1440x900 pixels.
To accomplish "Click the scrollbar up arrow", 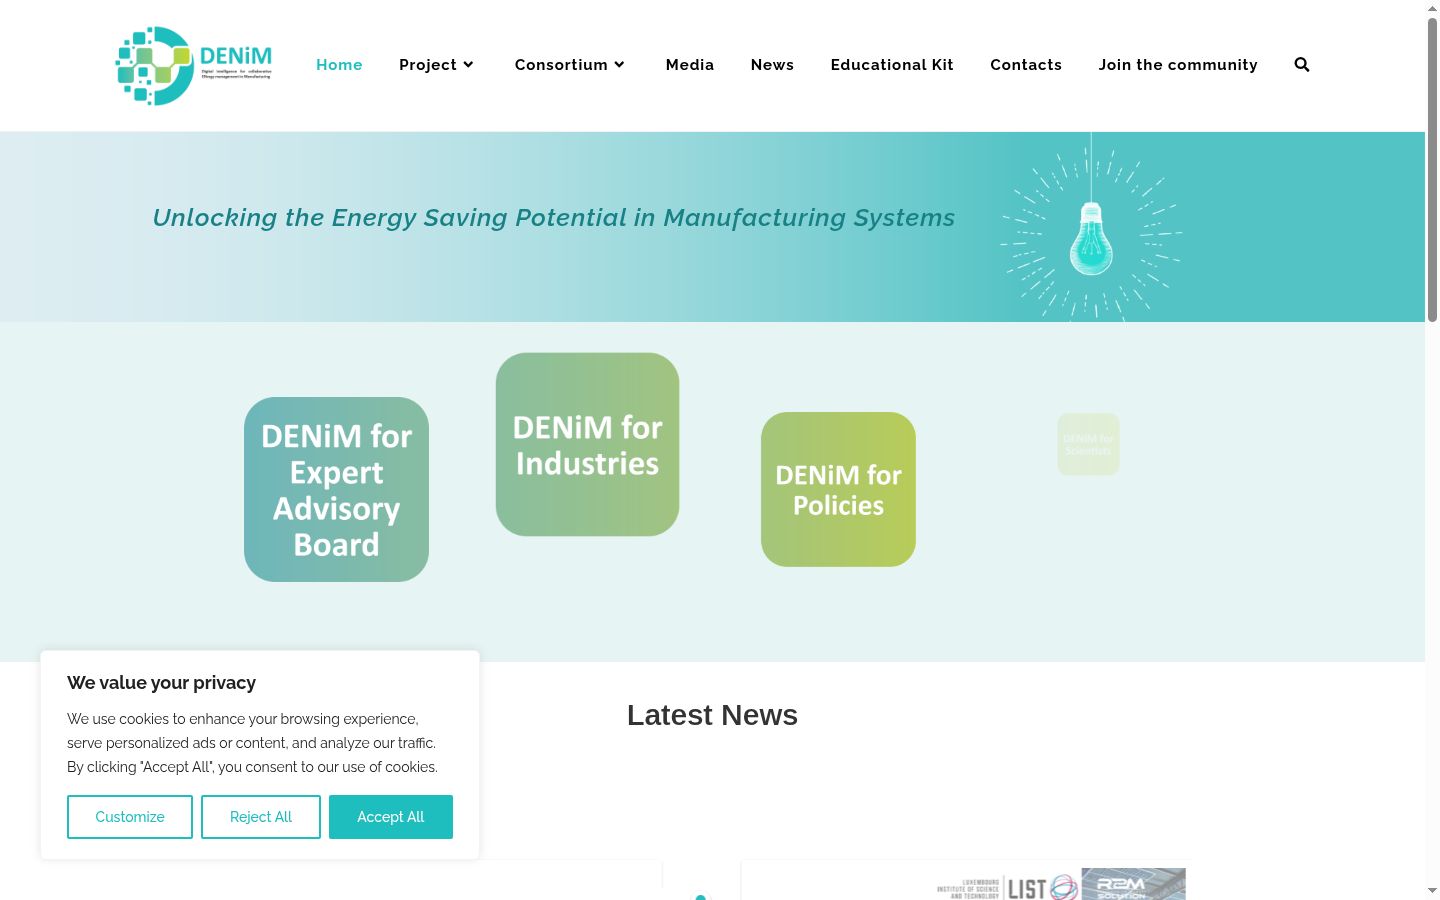I will pyautogui.click(x=1432, y=8).
